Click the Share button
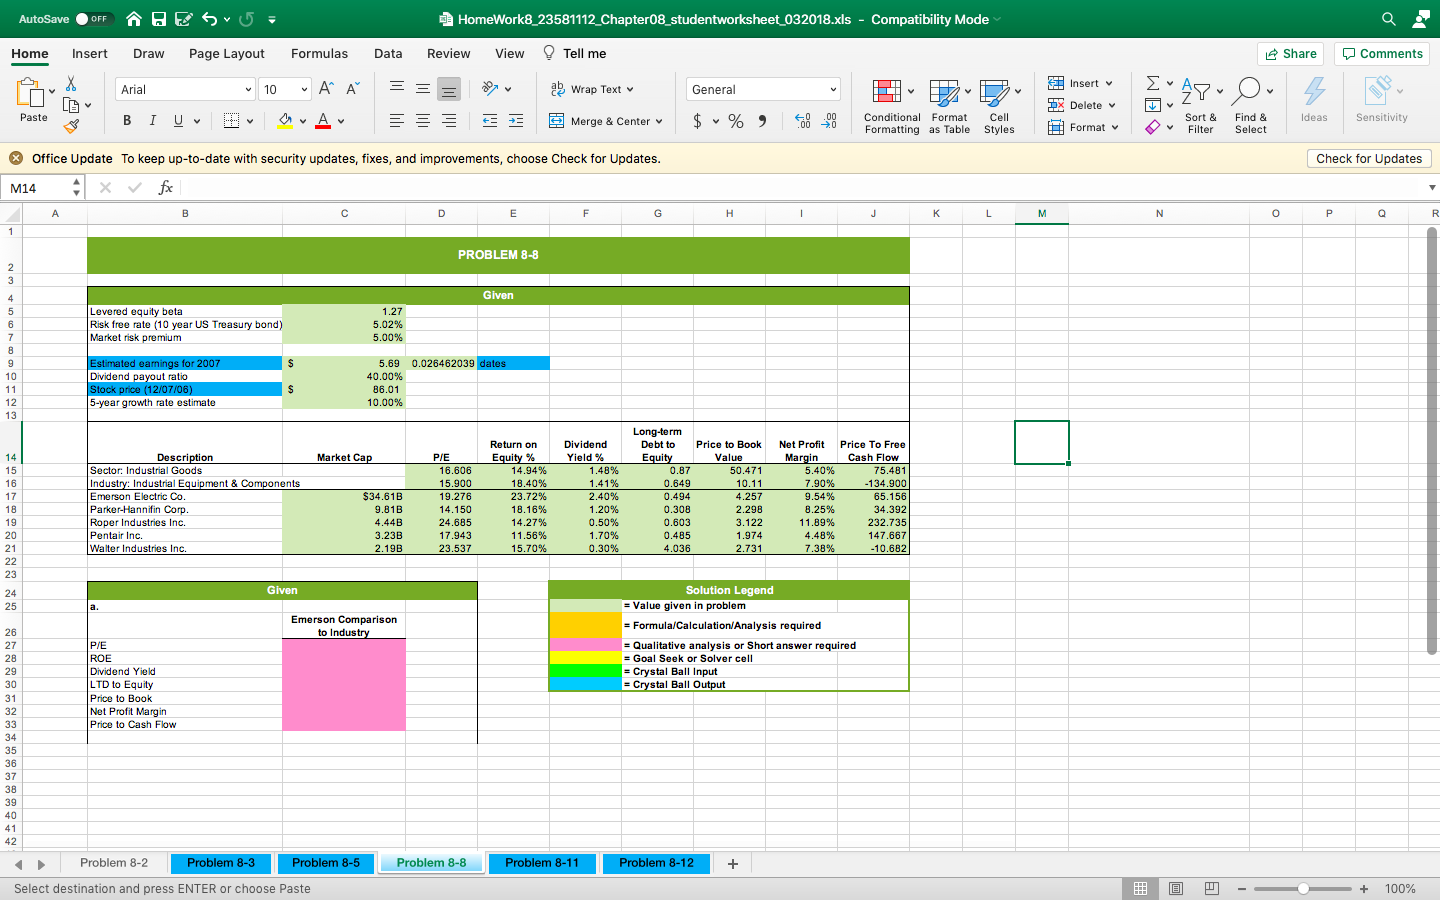This screenshot has width=1440, height=900. (x=1290, y=54)
